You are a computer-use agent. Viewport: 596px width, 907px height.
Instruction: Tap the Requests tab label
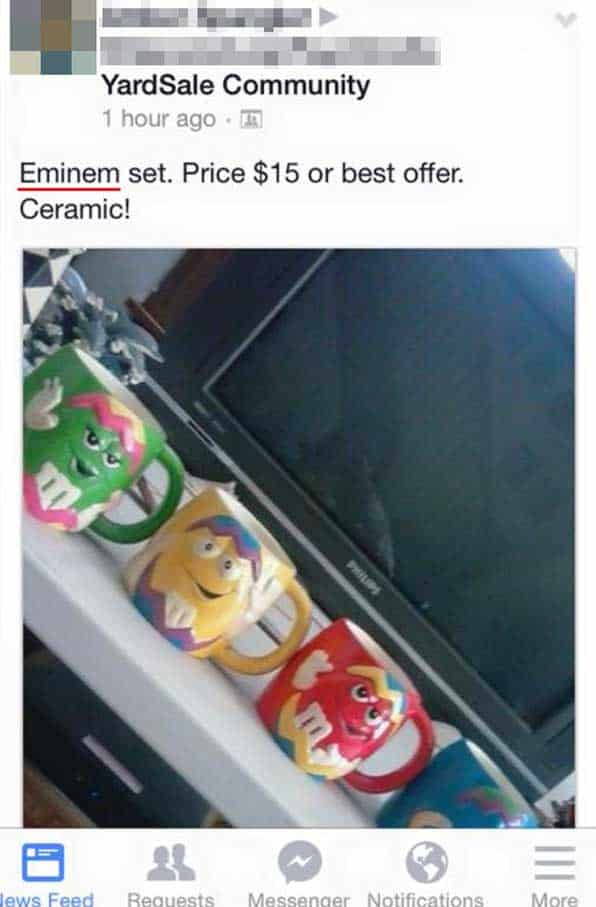[x=170, y=899]
